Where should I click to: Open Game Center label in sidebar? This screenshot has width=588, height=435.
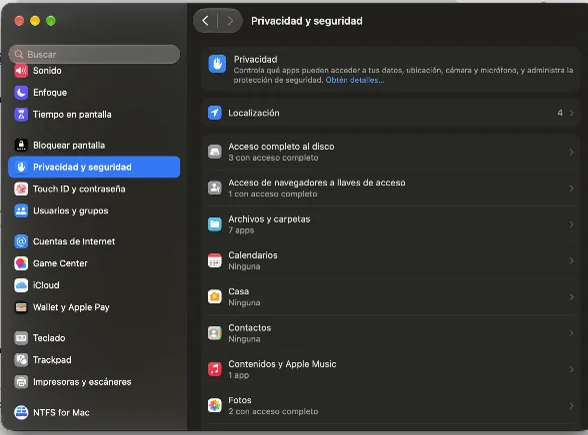tap(60, 263)
